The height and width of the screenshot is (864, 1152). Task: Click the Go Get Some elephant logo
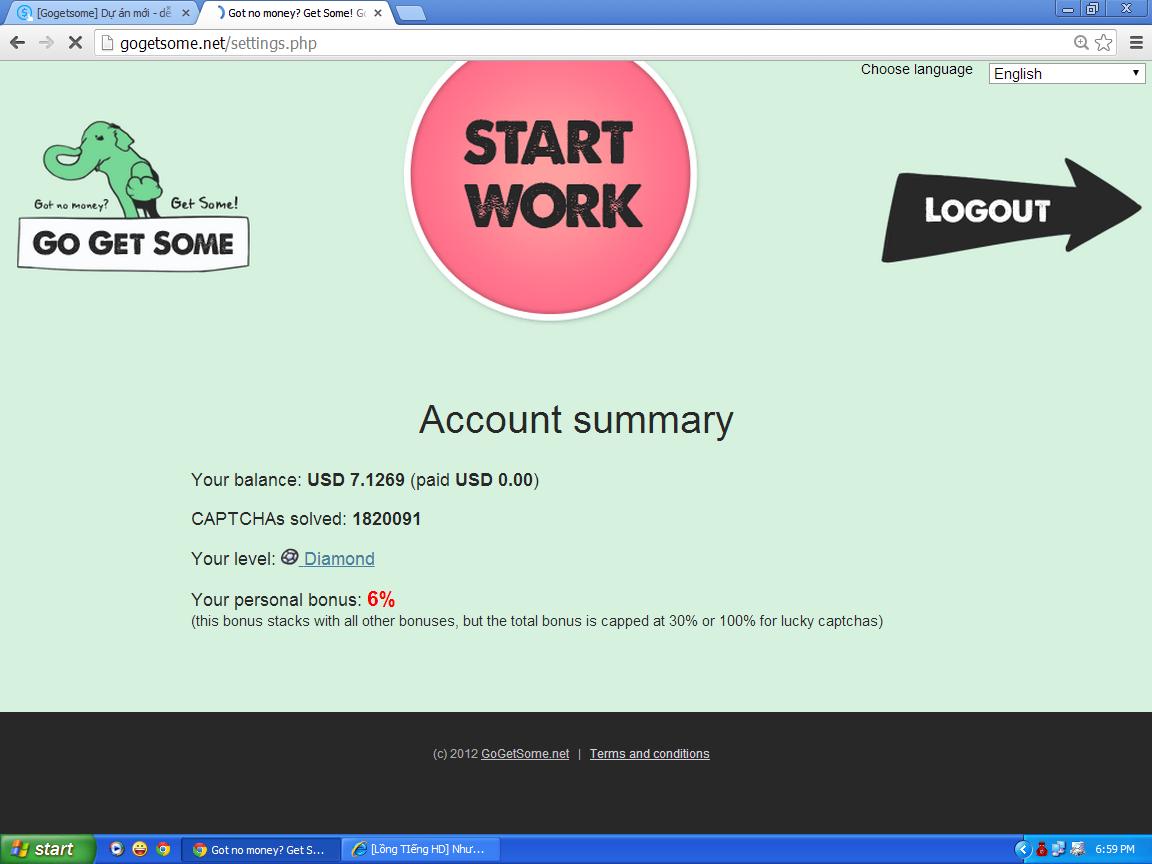coord(133,196)
